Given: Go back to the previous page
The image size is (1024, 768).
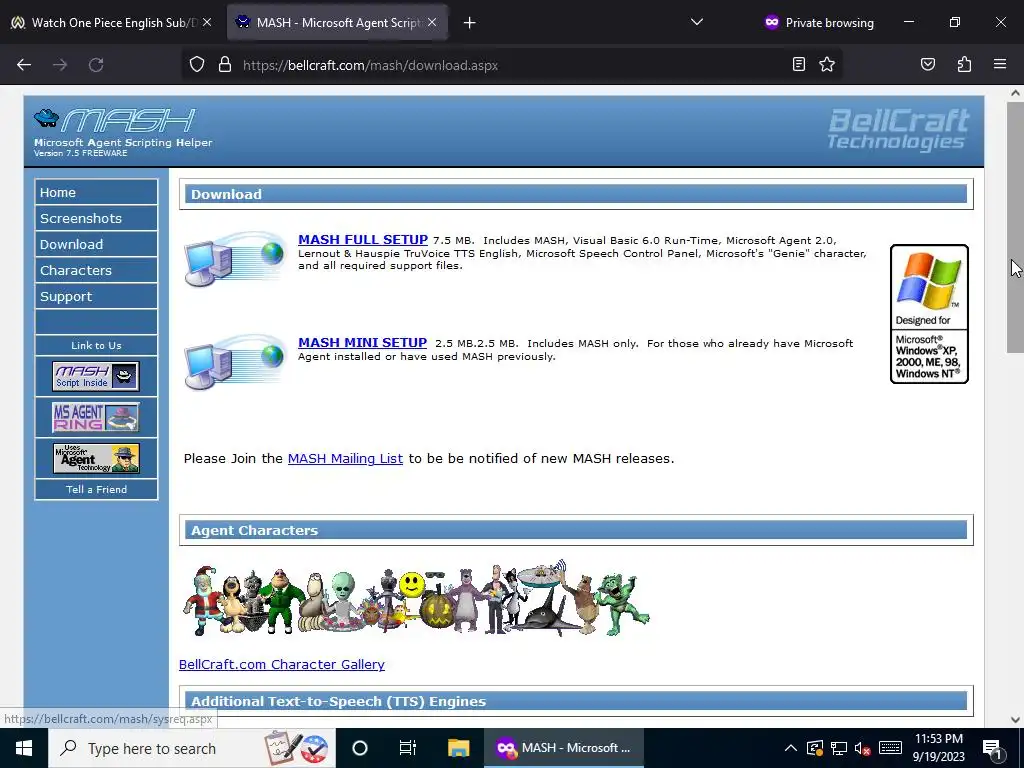Looking at the screenshot, I should (24, 65).
